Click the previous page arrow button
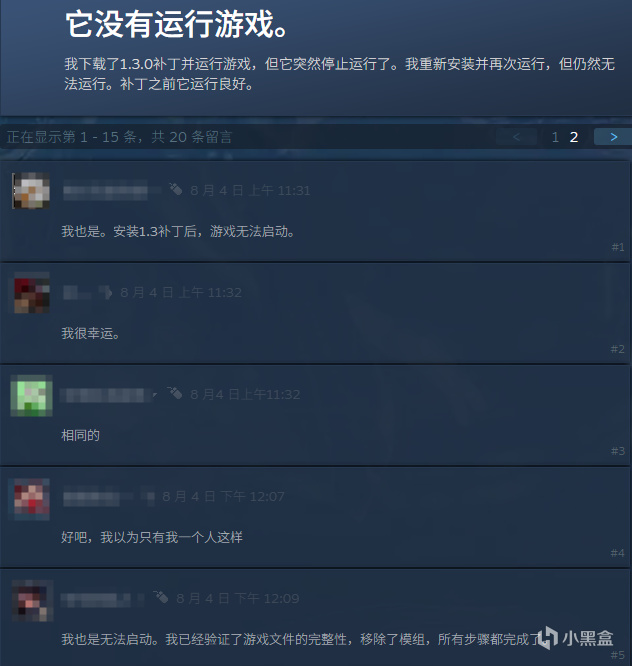632x666 pixels. (516, 137)
